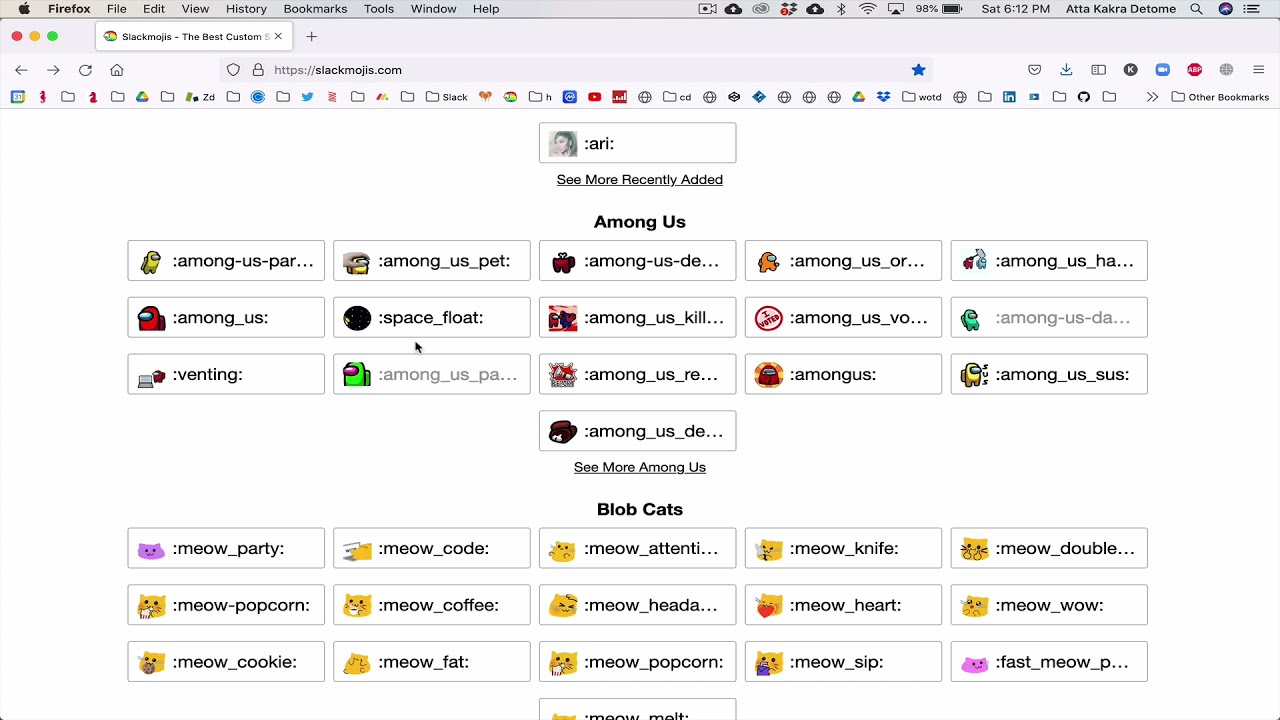The image size is (1280, 720).
Task: Open the Firefox hamburger menu
Action: 1258,70
